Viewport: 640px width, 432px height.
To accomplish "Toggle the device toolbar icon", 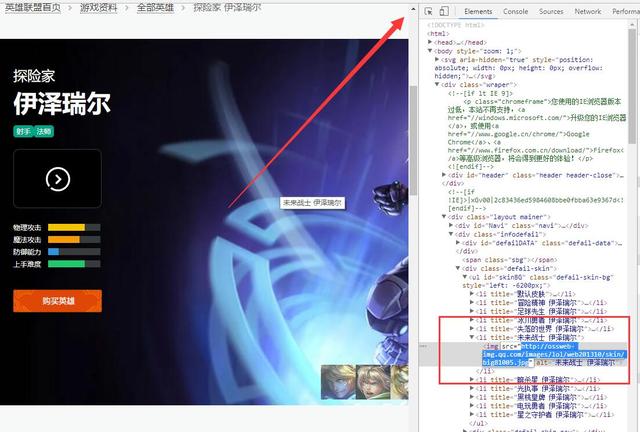I will click(444, 11).
